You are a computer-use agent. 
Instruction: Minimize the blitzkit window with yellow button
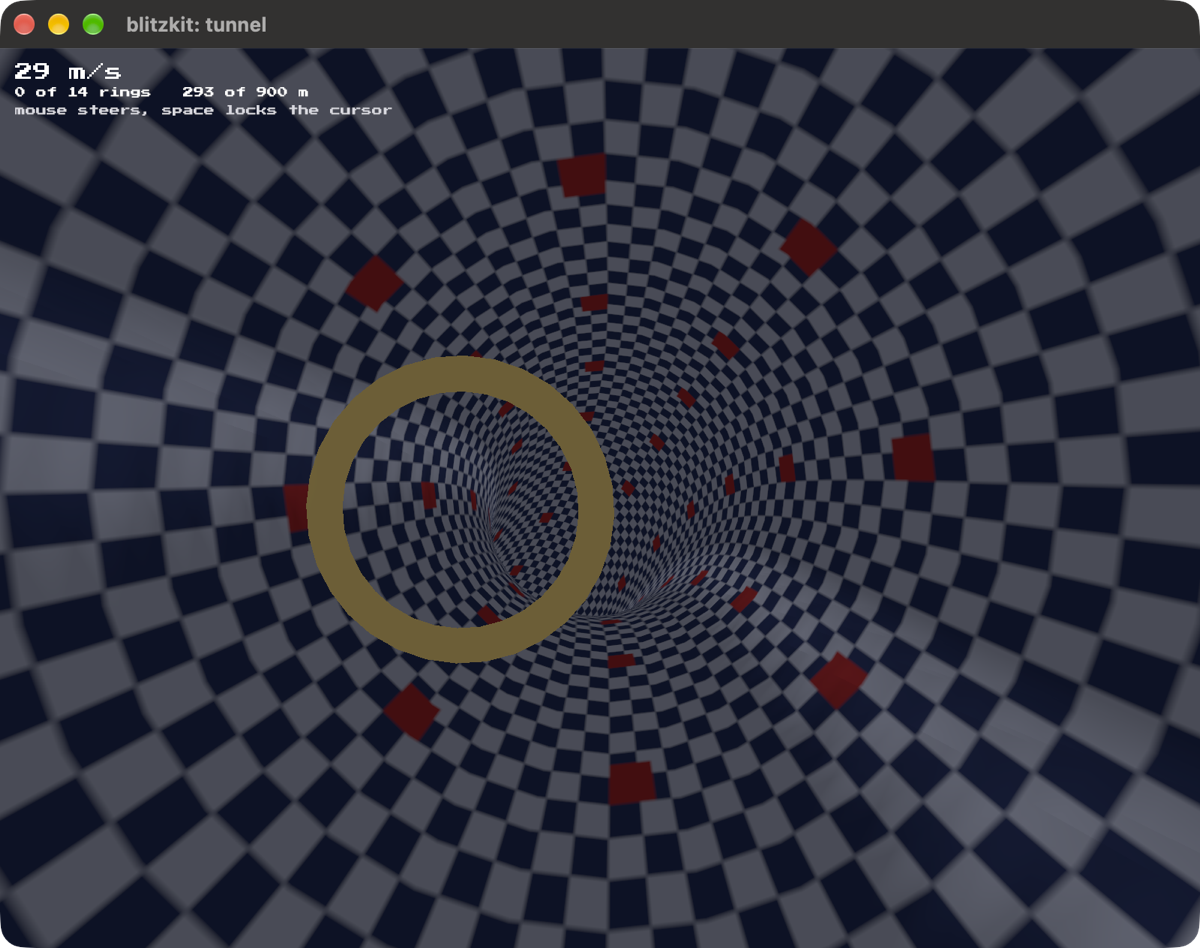[59, 24]
